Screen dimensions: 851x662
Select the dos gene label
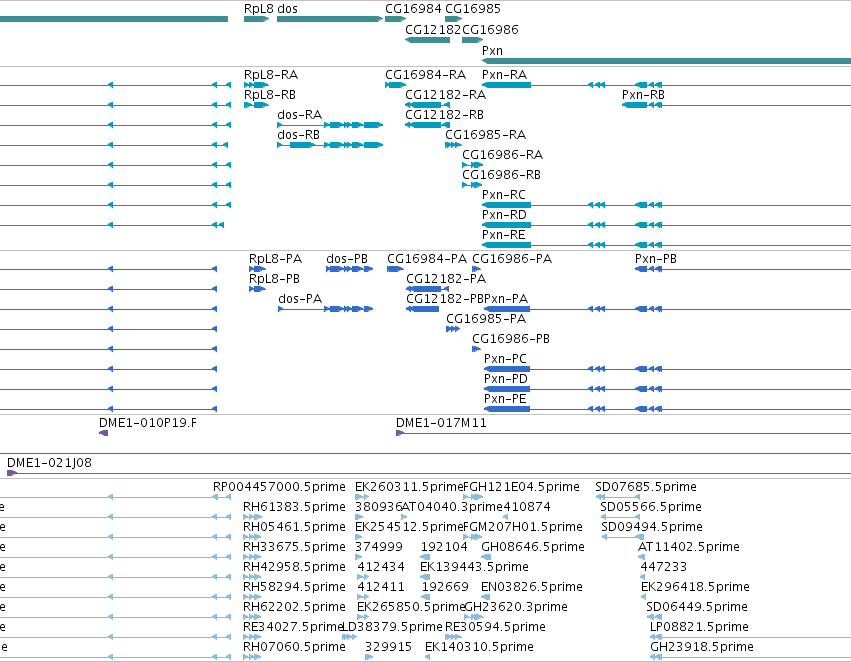(287, 9)
